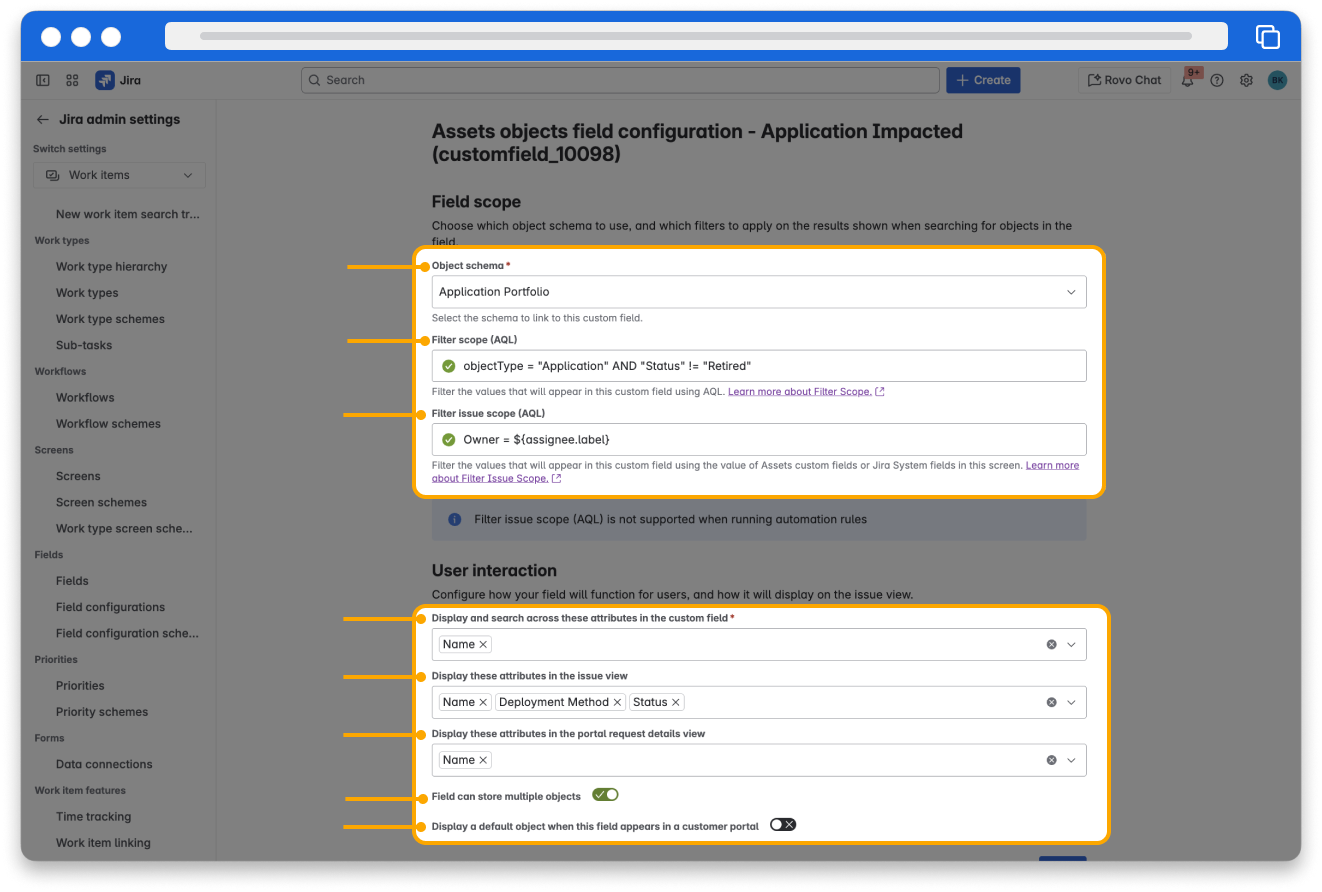This screenshot has height=892, width=1322.
Task: Open the BK user avatar menu
Action: pos(1277,80)
